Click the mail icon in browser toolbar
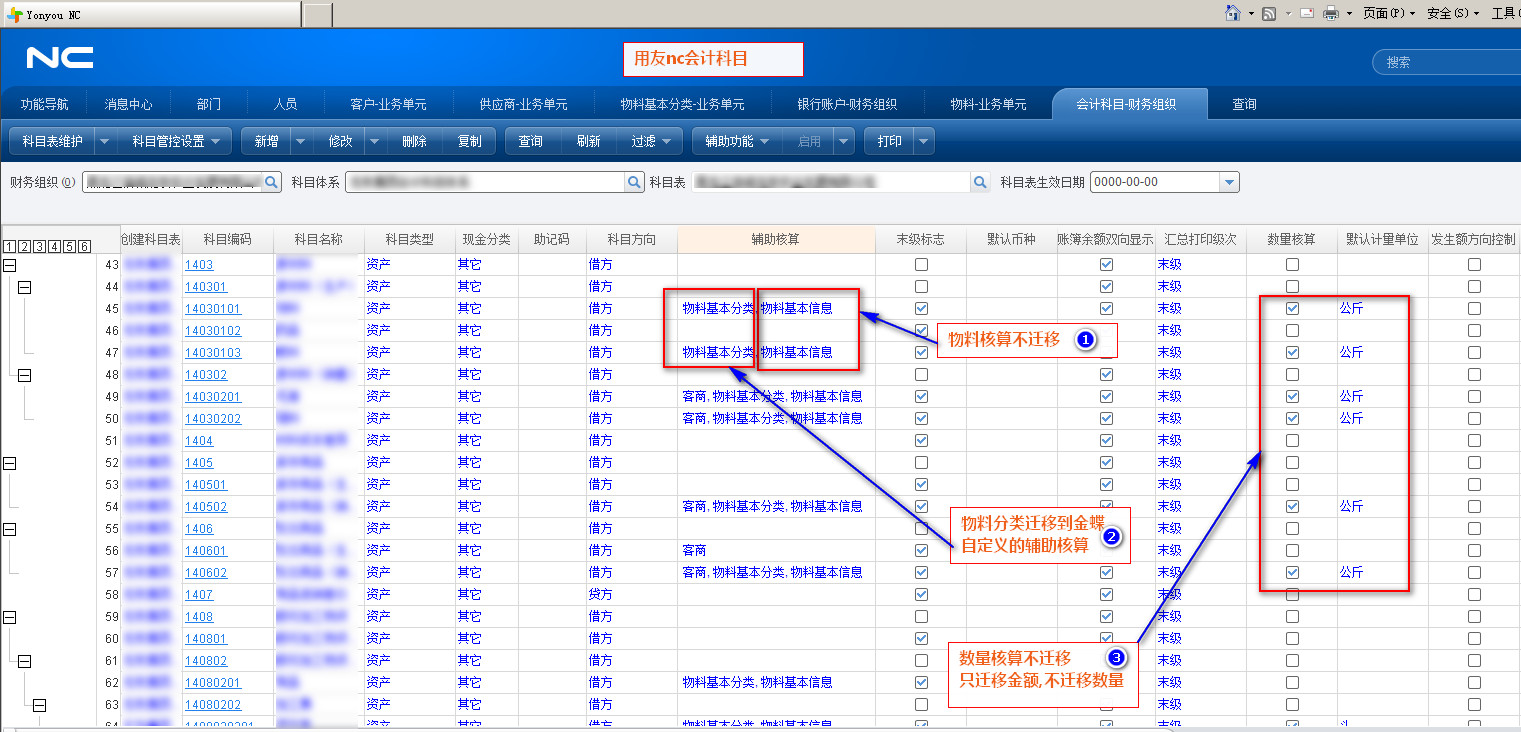This screenshot has width=1521, height=732. coord(1306,13)
